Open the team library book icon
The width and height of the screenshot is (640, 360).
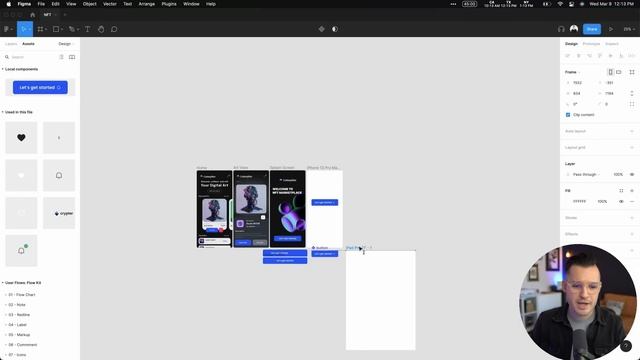(x=72, y=57)
